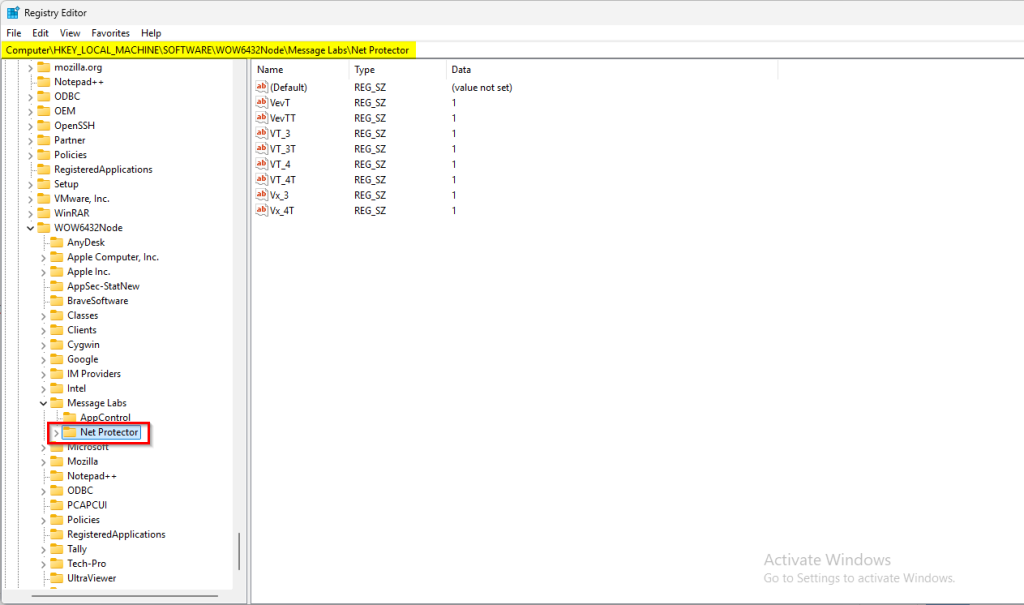The width and height of the screenshot is (1024, 605).
Task: Click the UltraViewer folder icon
Action: tap(57, 578)
